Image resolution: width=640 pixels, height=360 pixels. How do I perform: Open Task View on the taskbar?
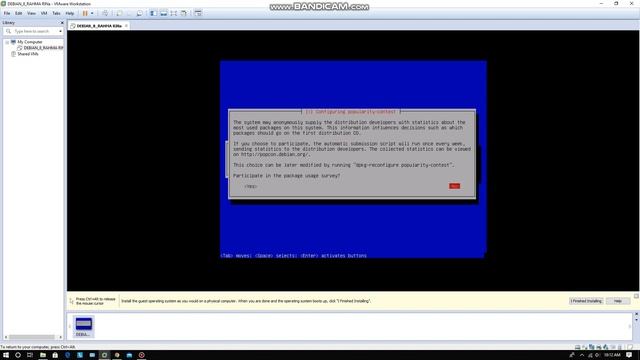(x=30, y=355)
